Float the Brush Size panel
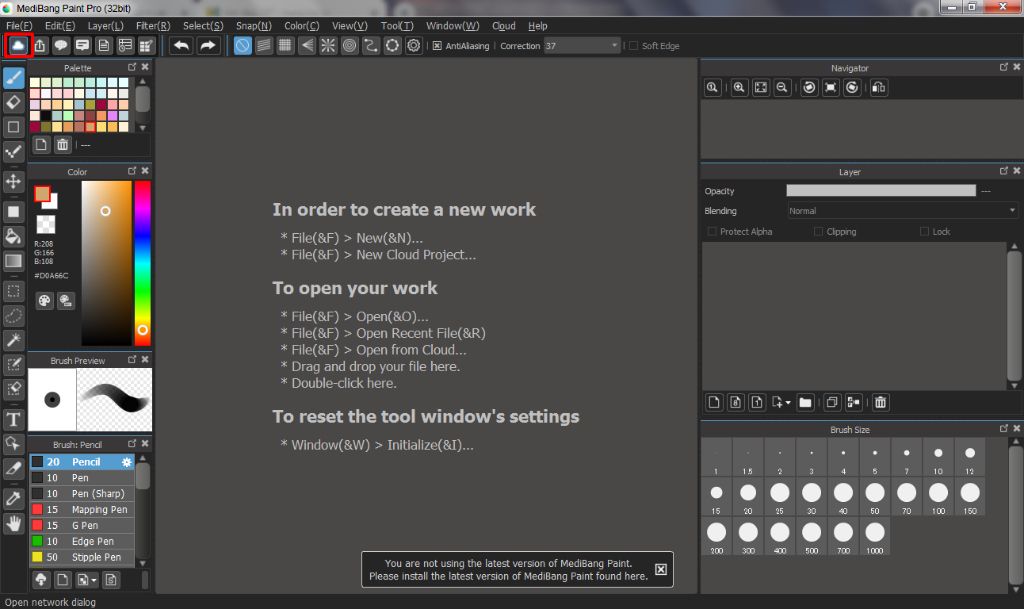The width and height of the screenshot is (1024, 609). (1004, 429)
